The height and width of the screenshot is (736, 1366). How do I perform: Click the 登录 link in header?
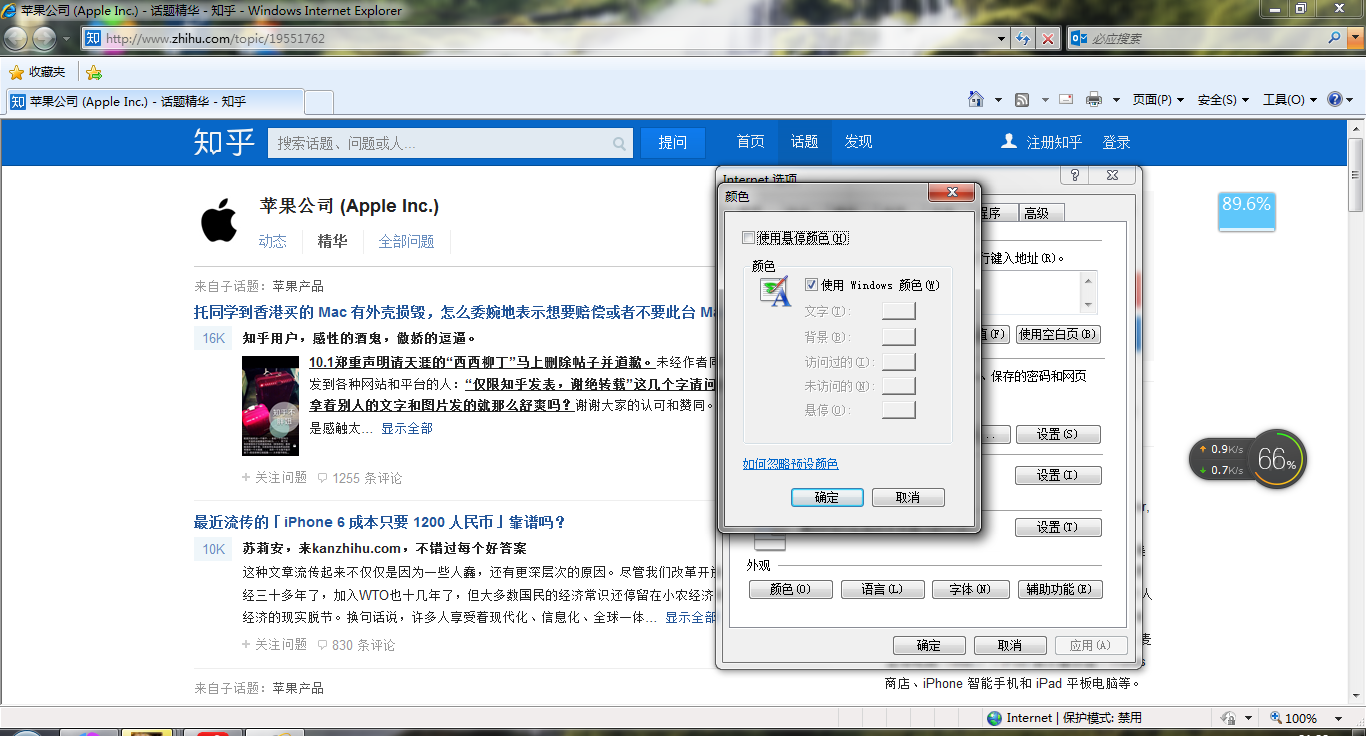tap(1117, 142)
